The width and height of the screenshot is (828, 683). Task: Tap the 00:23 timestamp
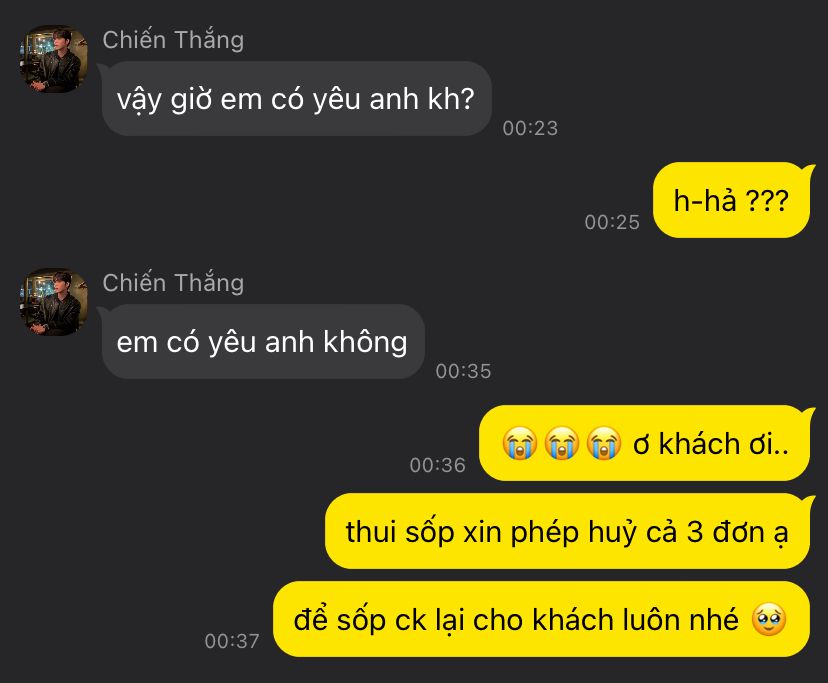click(530, 128)
